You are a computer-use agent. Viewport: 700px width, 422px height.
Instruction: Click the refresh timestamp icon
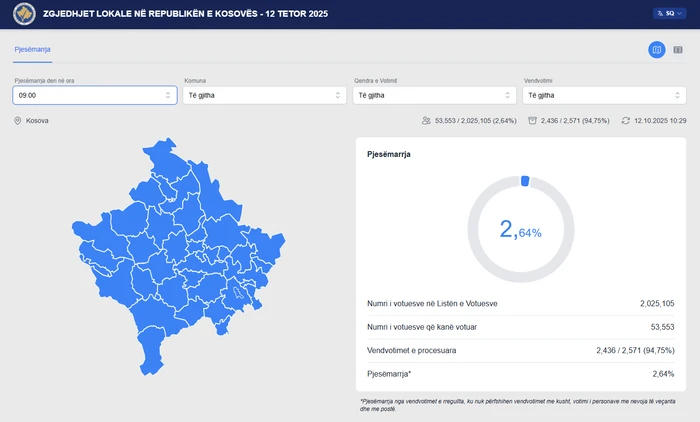(625, 121)
